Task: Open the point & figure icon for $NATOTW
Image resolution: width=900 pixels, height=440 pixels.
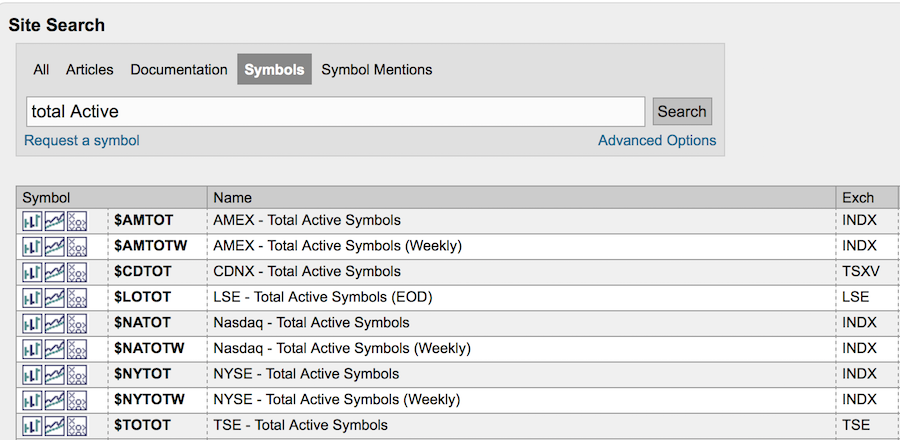Action: tap(77, 349)
